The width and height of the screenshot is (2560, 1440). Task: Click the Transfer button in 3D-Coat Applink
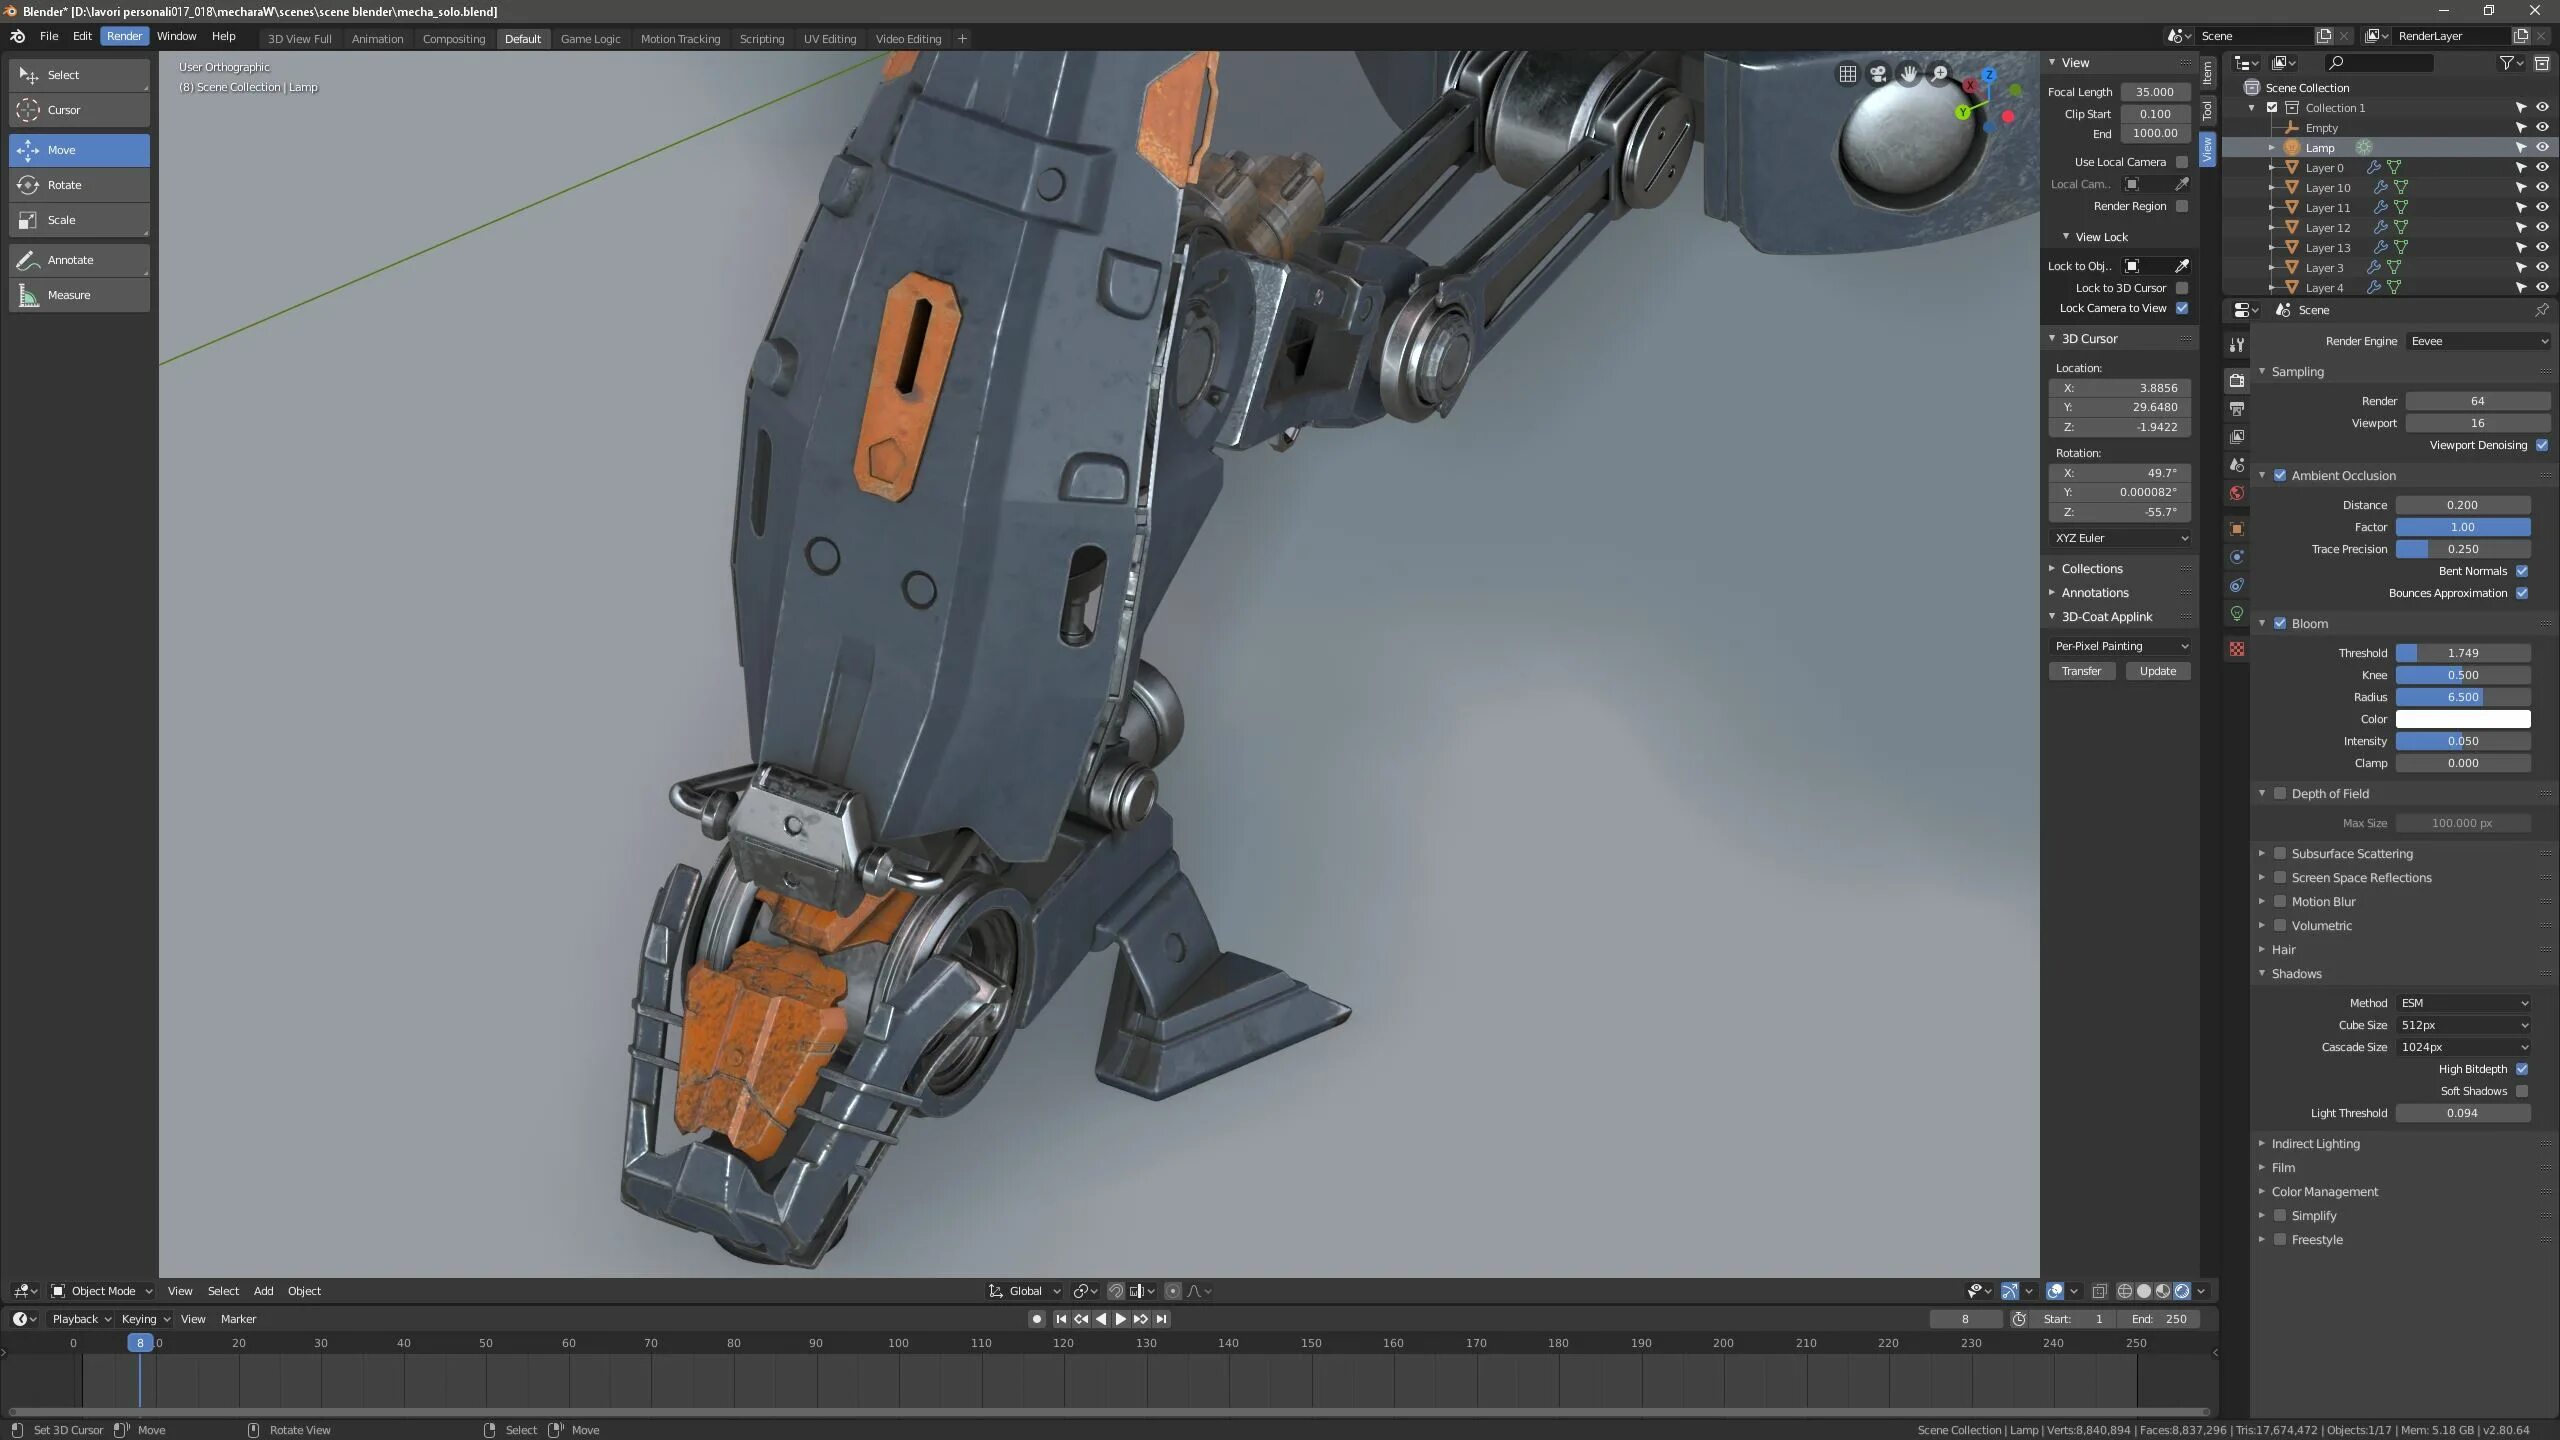pos(2081,671)
